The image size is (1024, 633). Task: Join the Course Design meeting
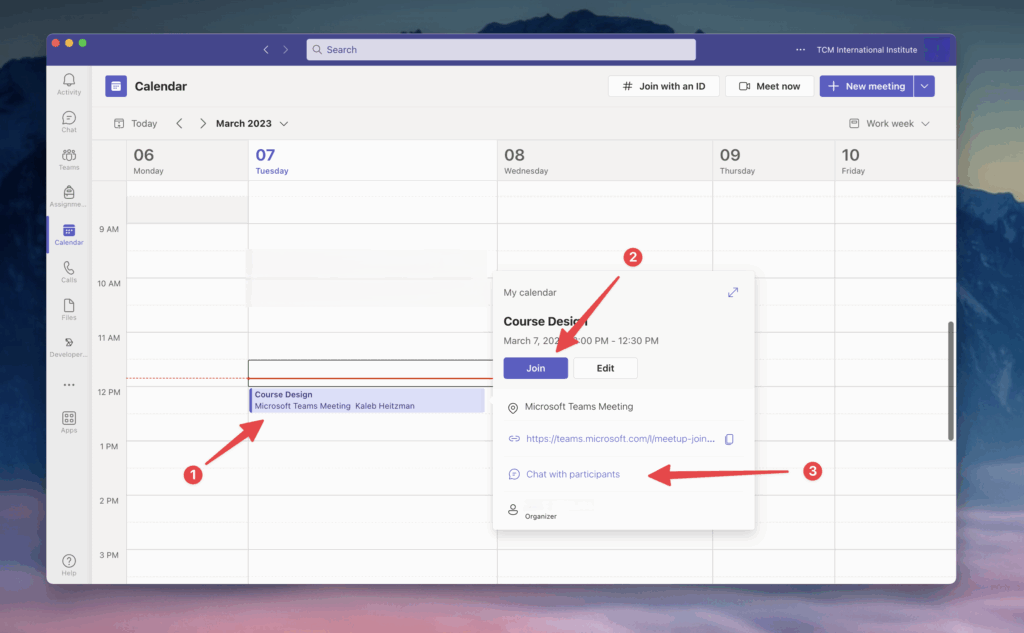[536, 368]
